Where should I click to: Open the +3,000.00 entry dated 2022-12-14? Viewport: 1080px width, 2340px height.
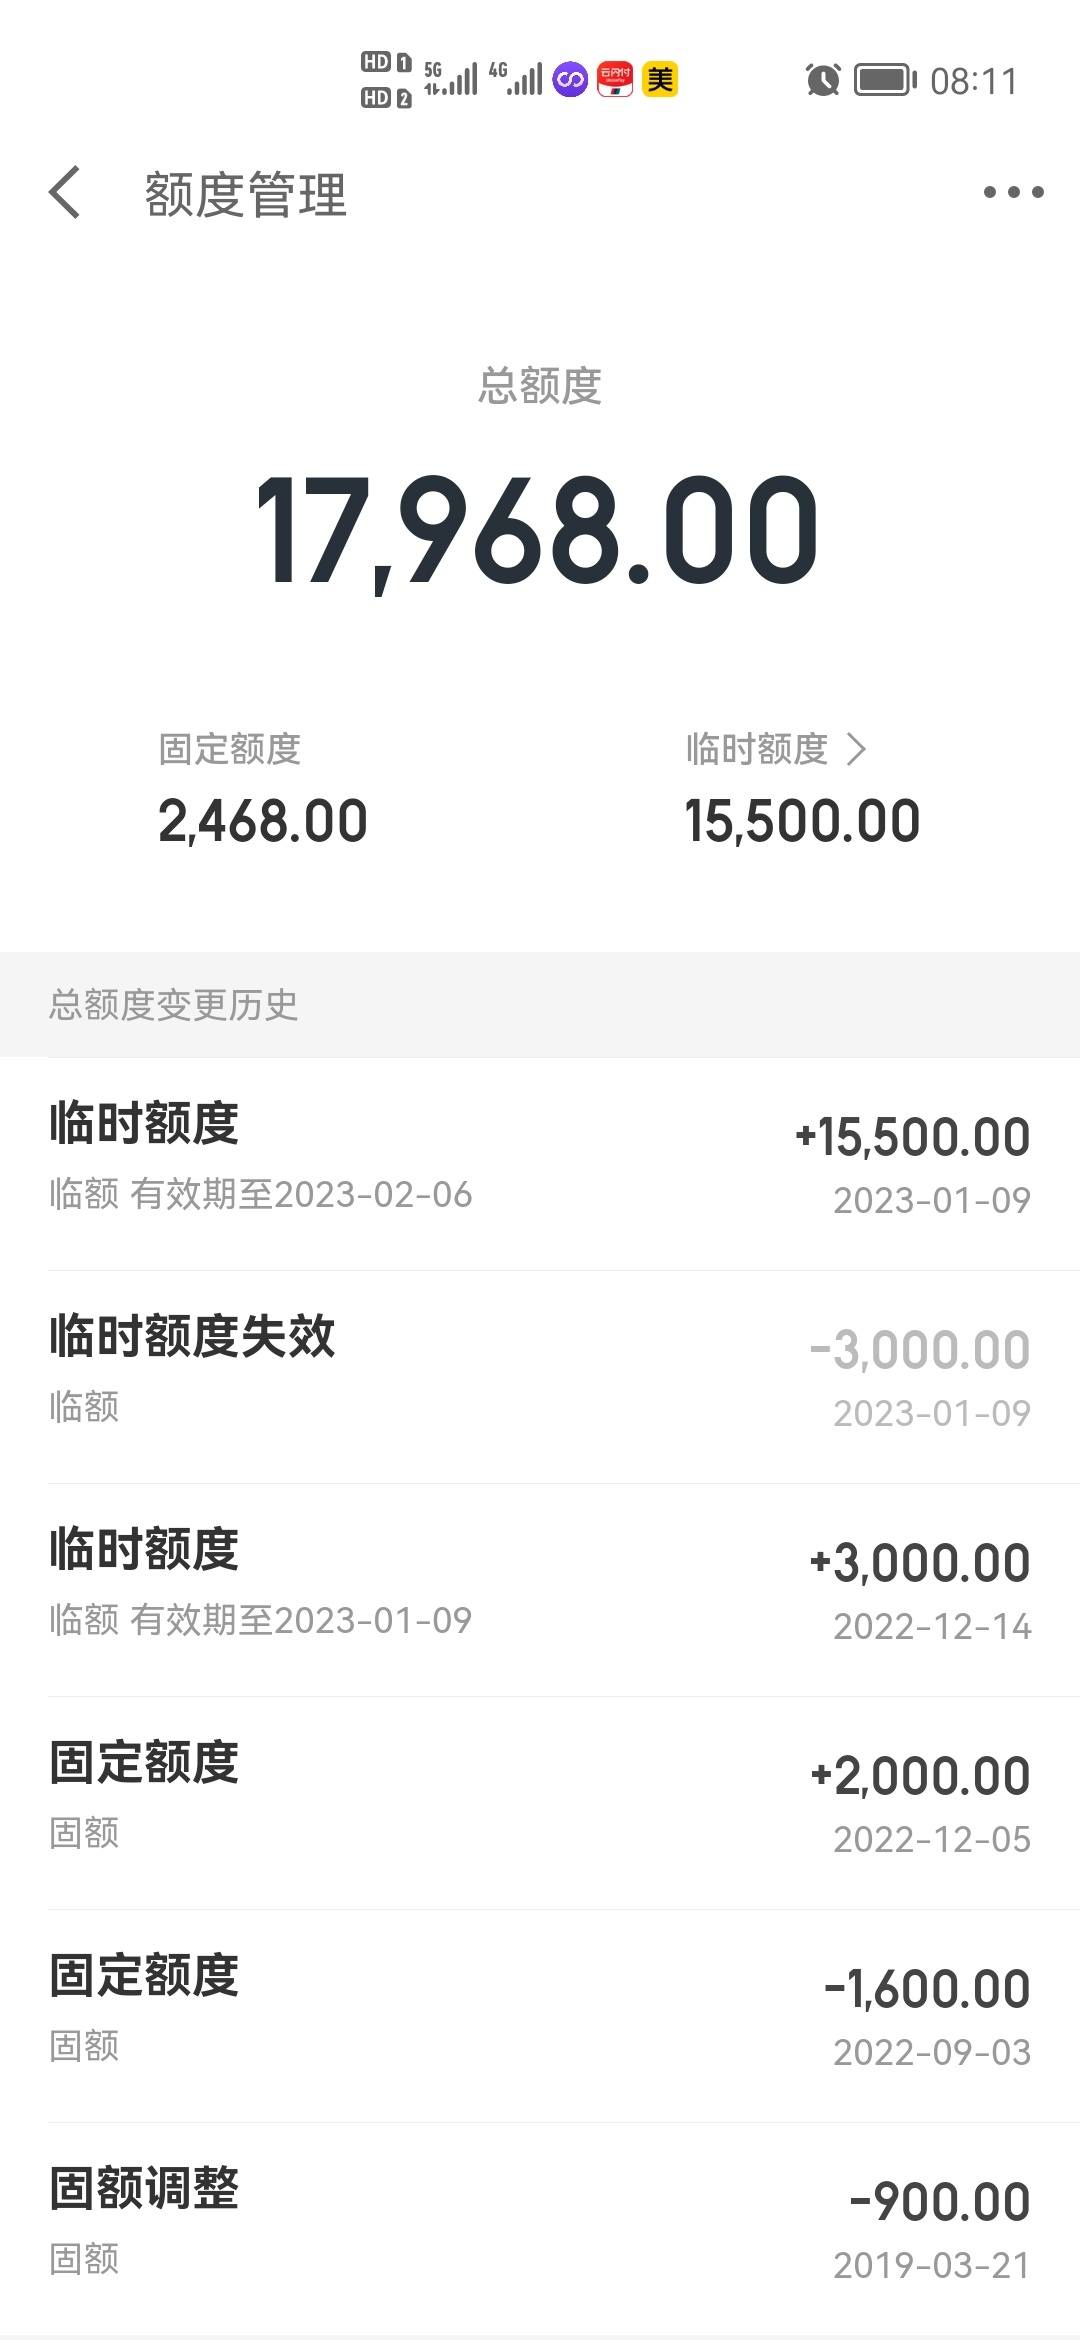click(540, 1590)
